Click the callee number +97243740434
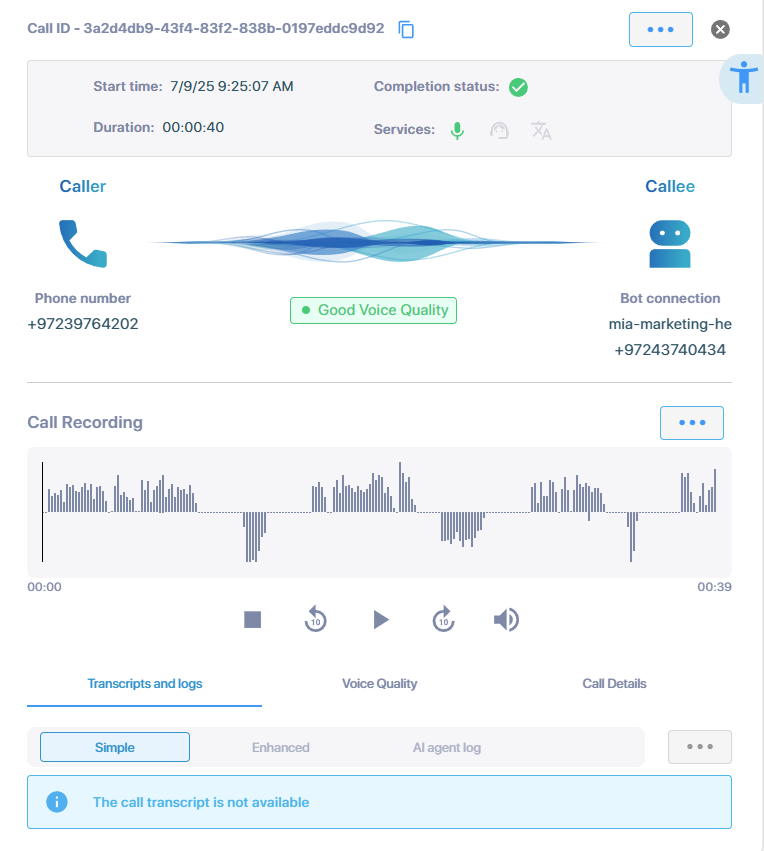This screenshot has height=851, width=764. coord(670,350)
